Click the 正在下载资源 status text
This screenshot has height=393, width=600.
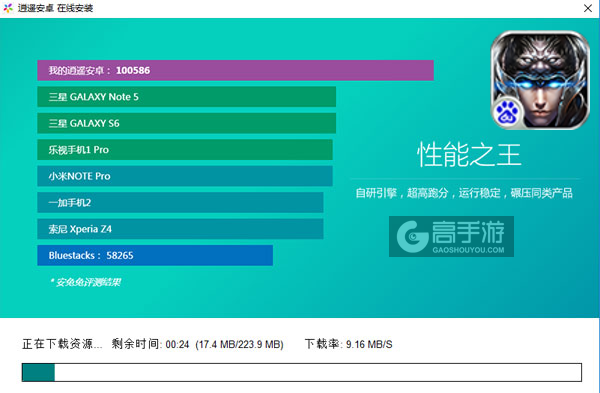[62, 344]
